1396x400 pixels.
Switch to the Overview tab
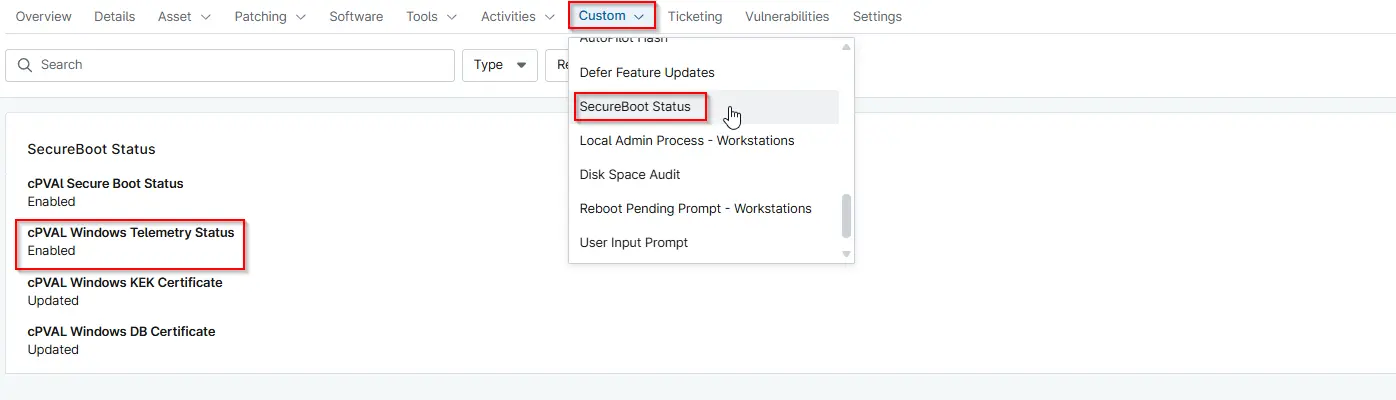pyautogui.click(x=44, y=17)
